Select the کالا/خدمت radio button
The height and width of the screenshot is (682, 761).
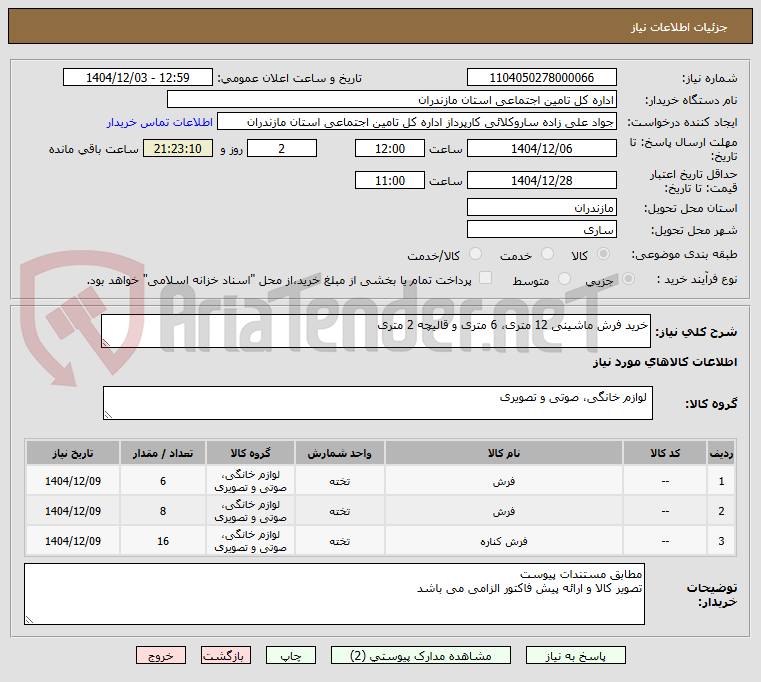point(475,254)
